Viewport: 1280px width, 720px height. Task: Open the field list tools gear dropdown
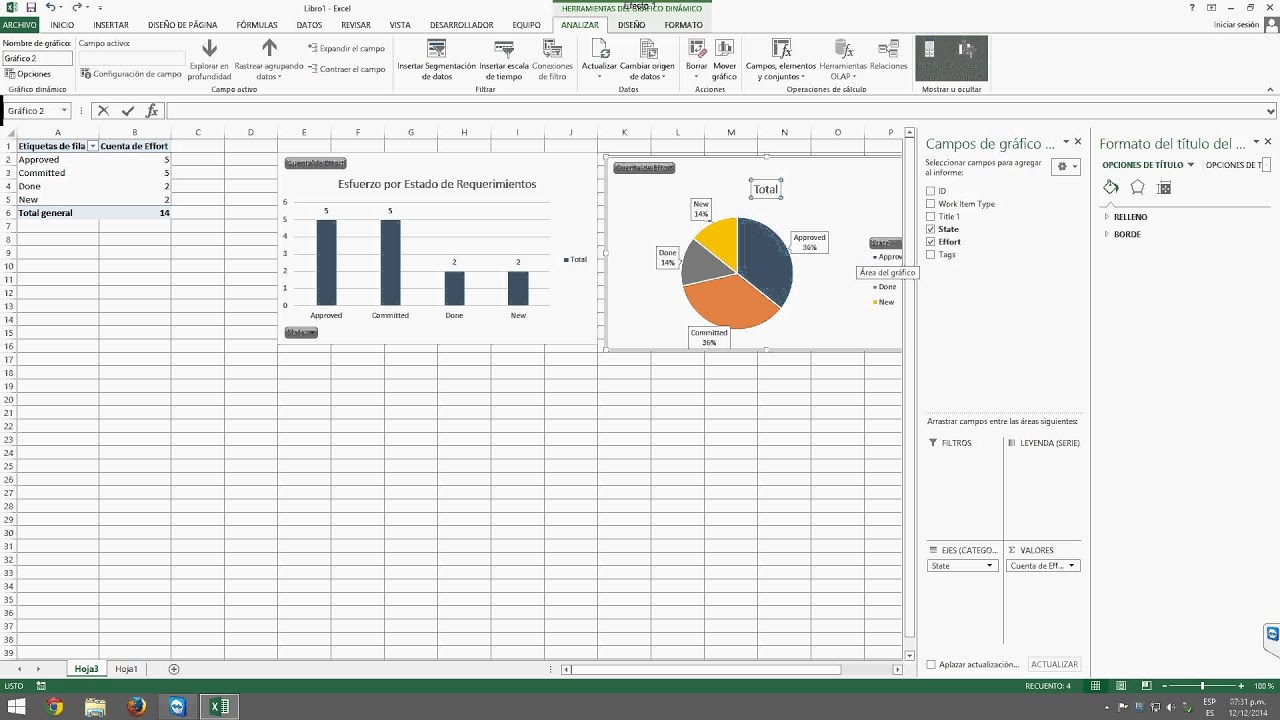(x=1066, y=167)
